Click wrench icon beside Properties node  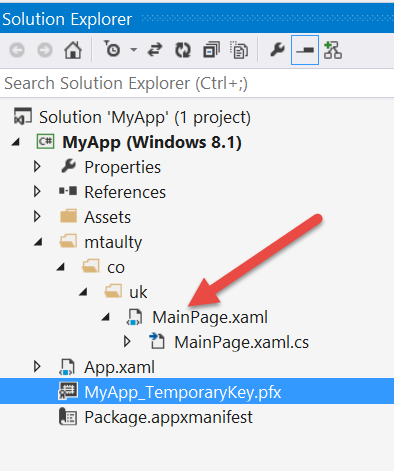[x=69, y=166]
